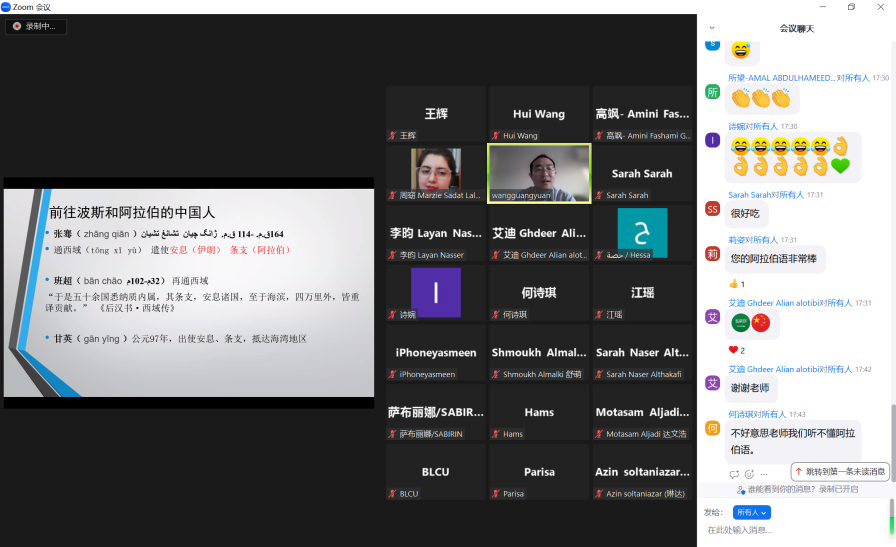896x547 pixels.
Task: Click the chat message input field
Action: point(790,530)
